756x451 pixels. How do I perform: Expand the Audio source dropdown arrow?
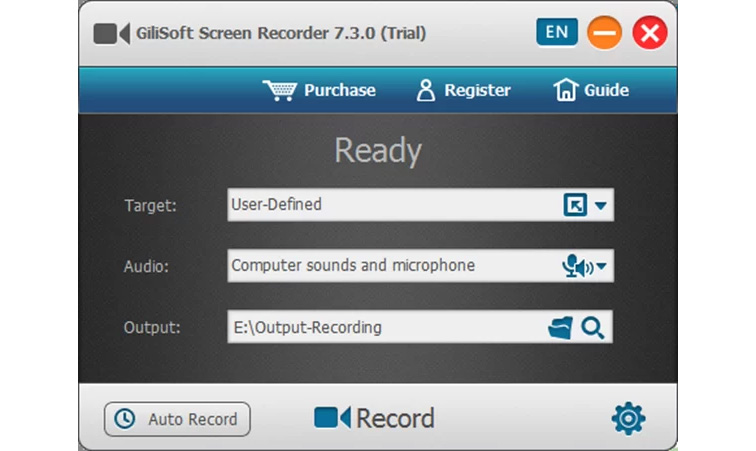coord(601,266)
